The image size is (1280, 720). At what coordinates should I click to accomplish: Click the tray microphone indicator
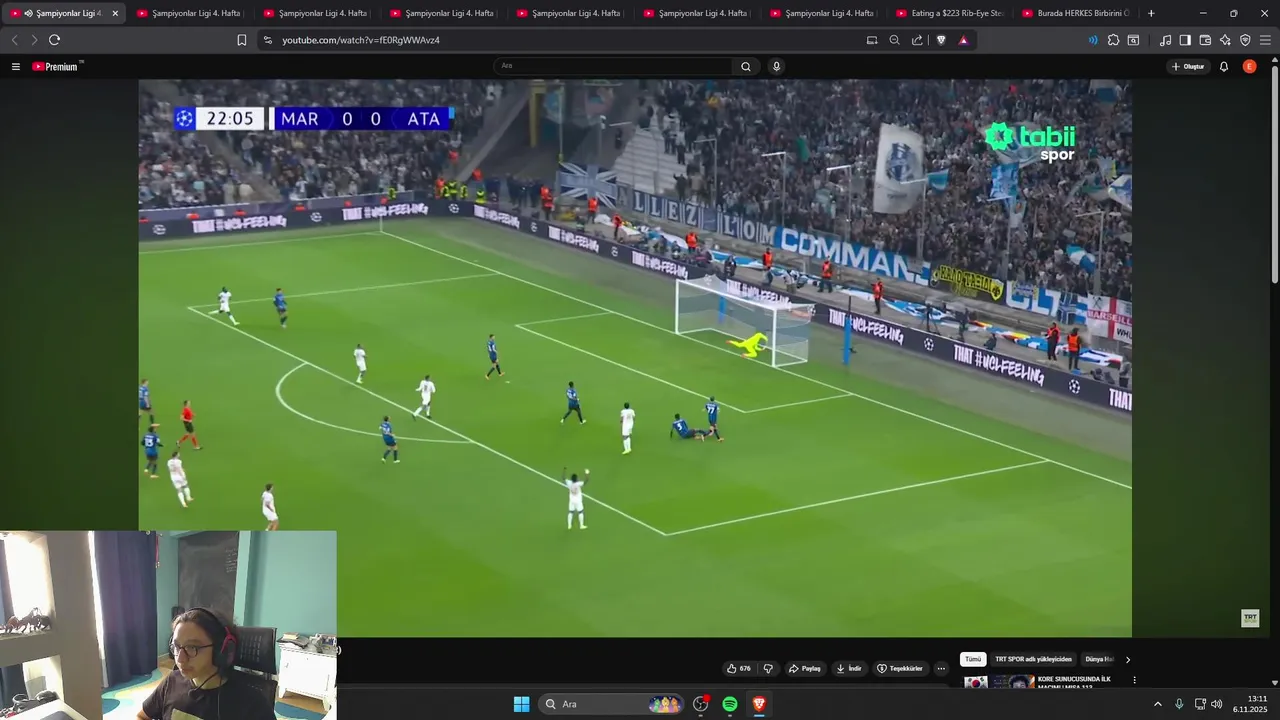click(1179, 704)
